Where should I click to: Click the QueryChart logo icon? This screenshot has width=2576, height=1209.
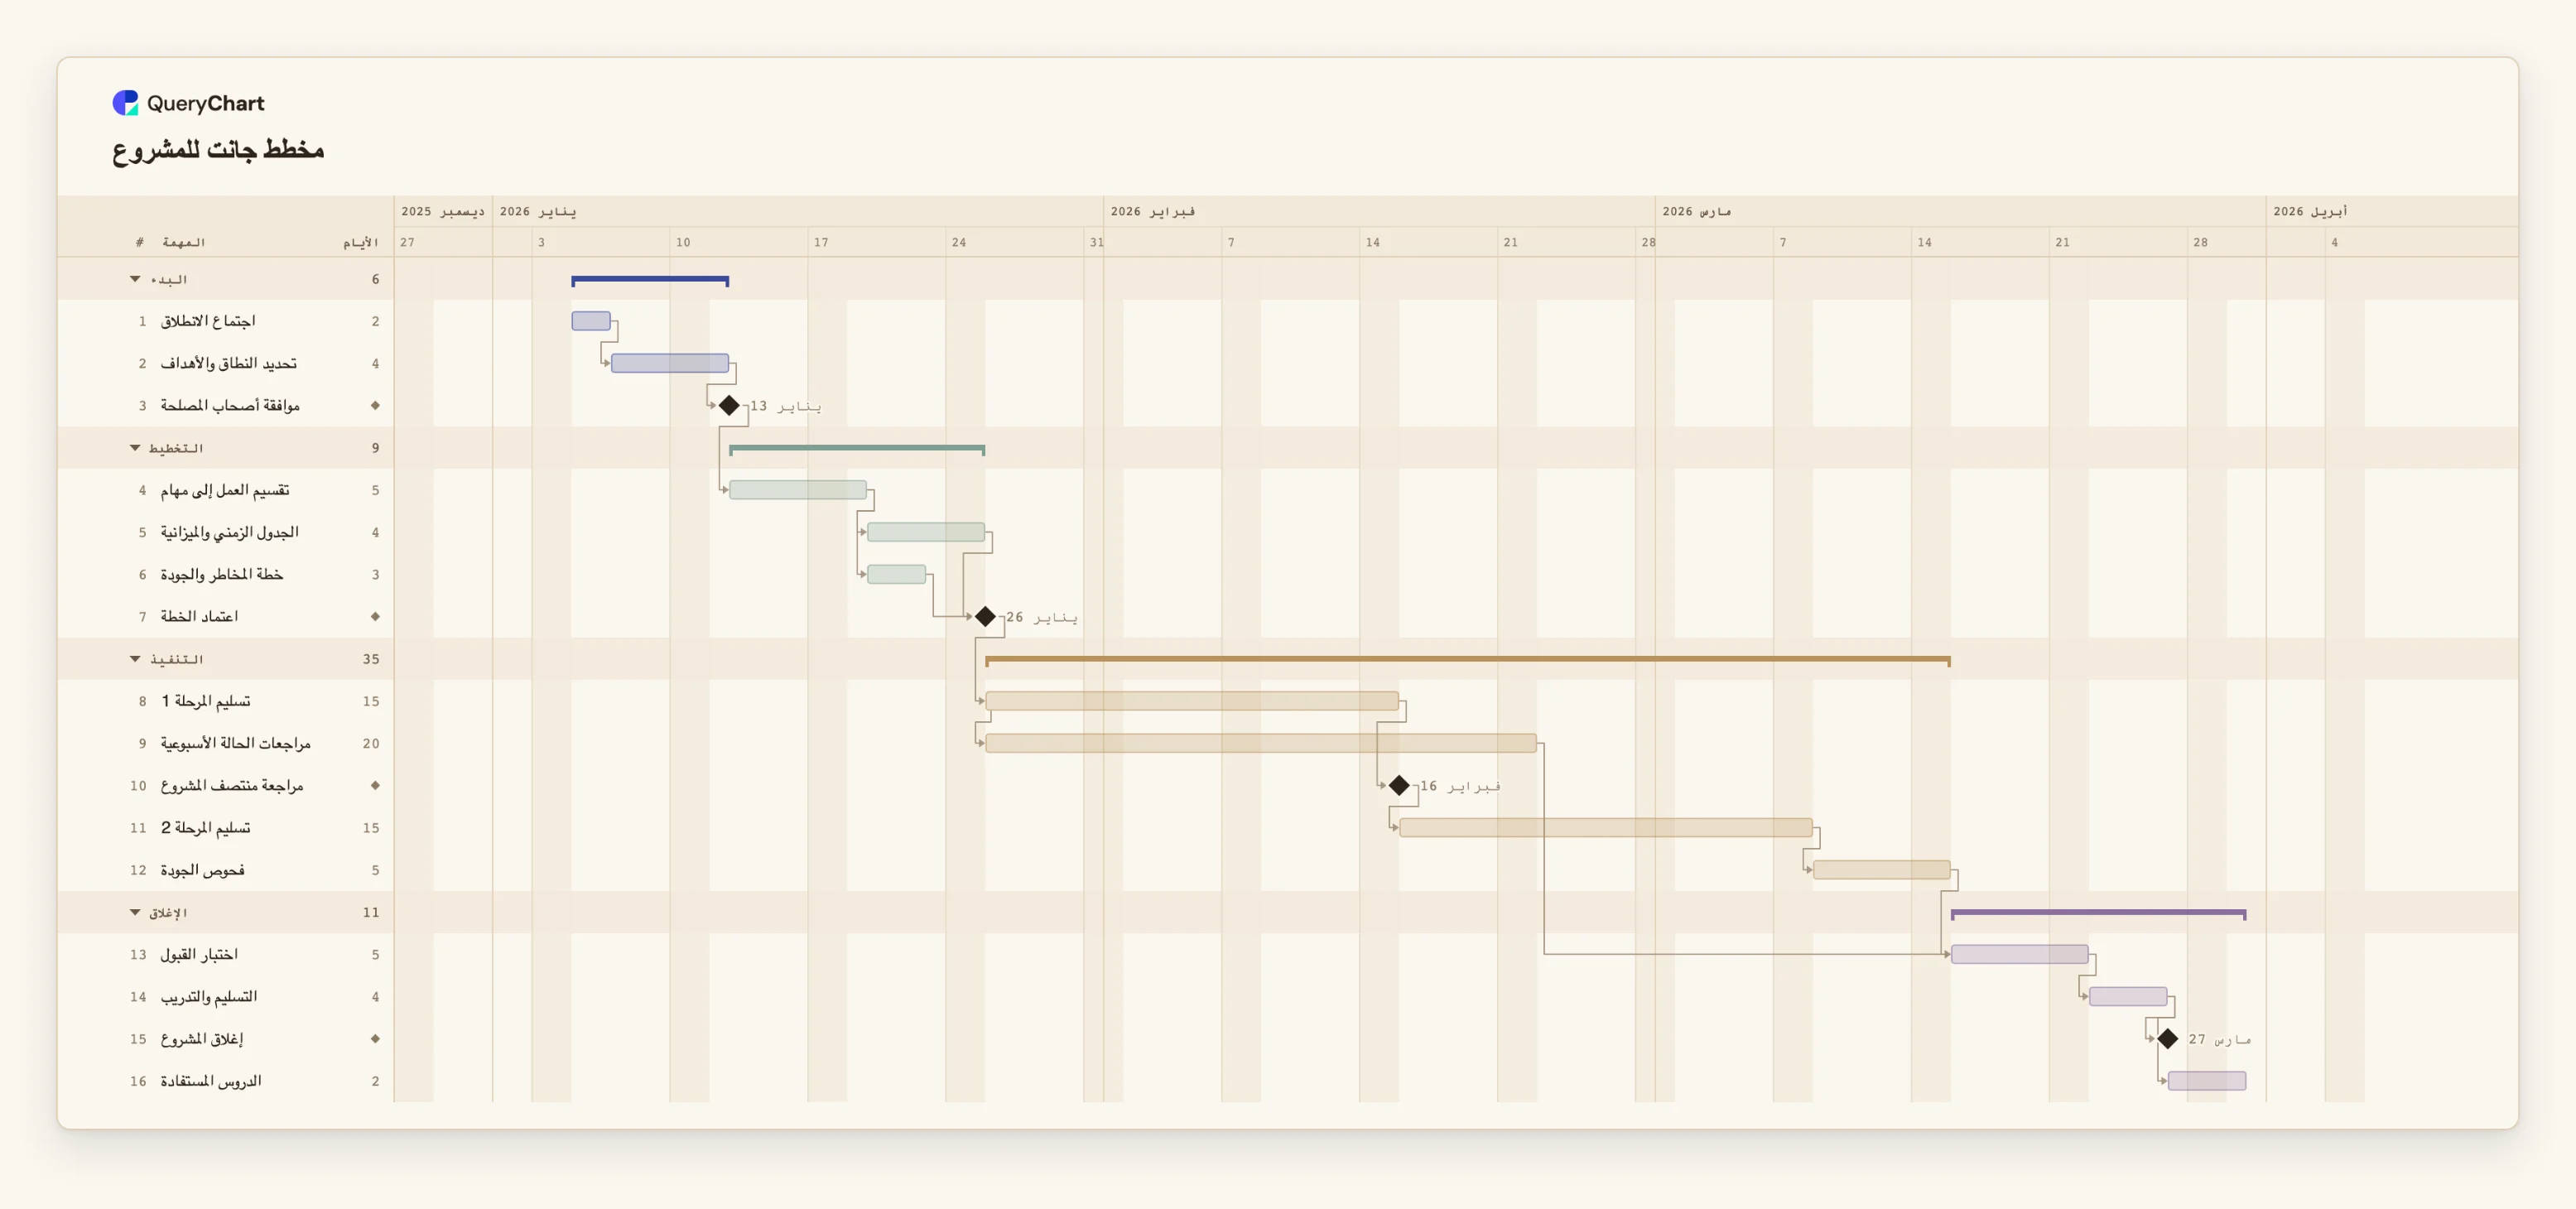(x=125, y=103)
